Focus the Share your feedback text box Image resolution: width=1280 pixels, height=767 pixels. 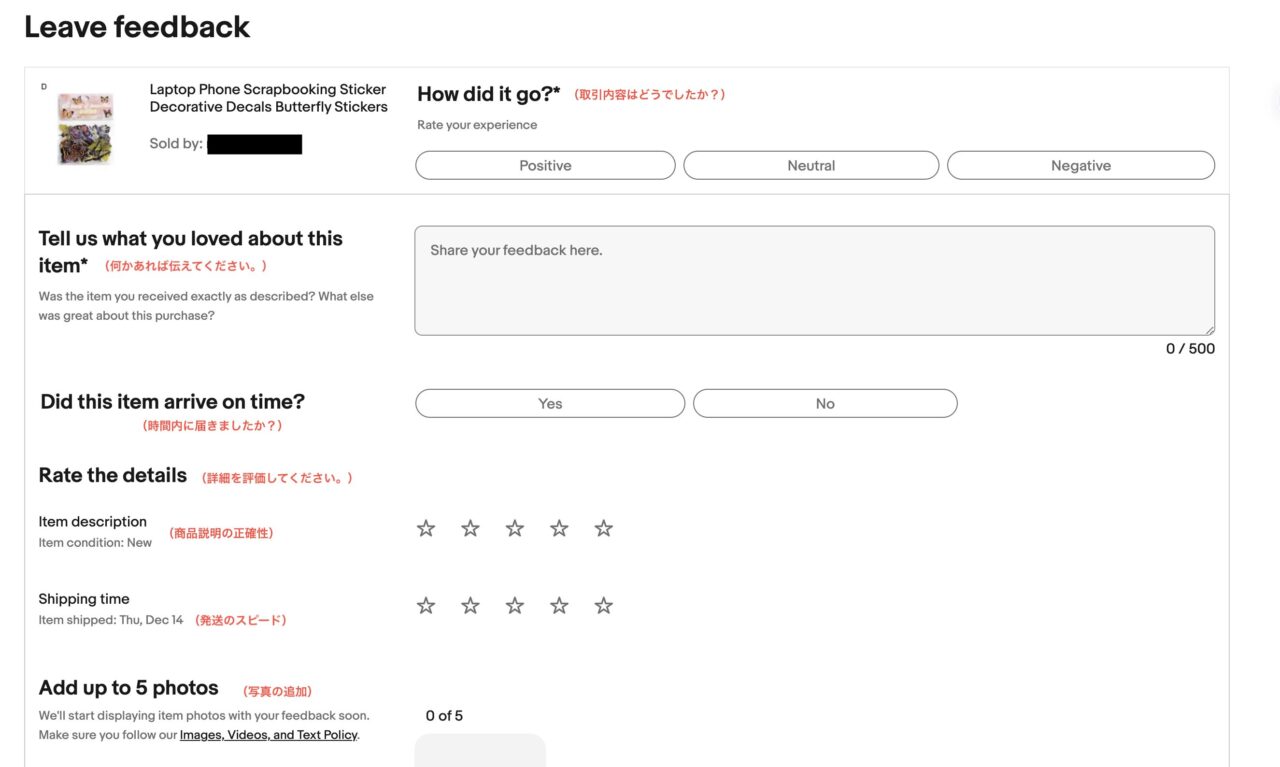coord(814,281)
